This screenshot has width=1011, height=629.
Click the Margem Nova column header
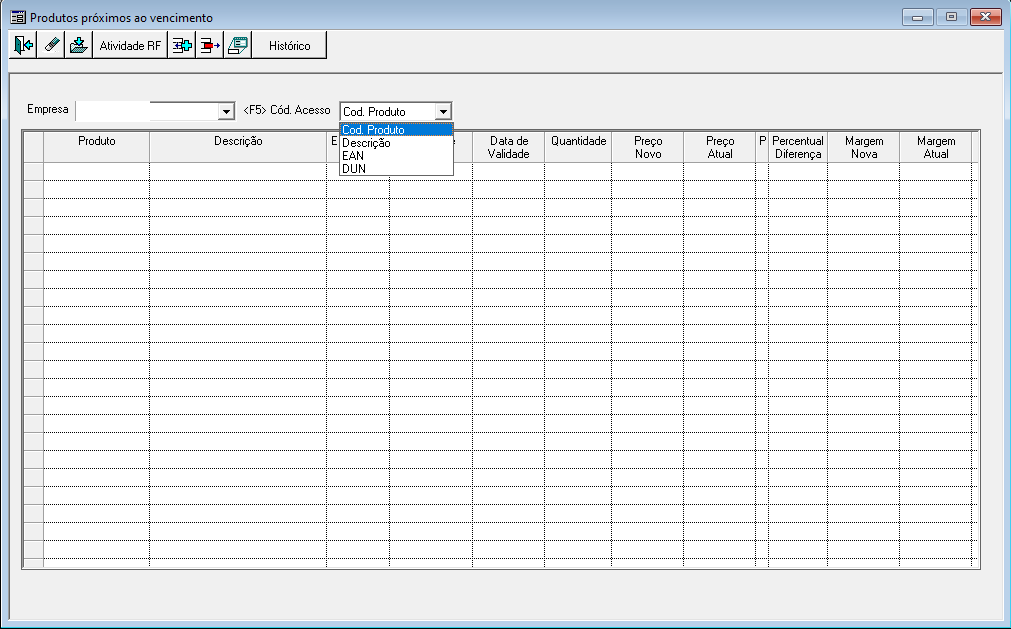864,147
